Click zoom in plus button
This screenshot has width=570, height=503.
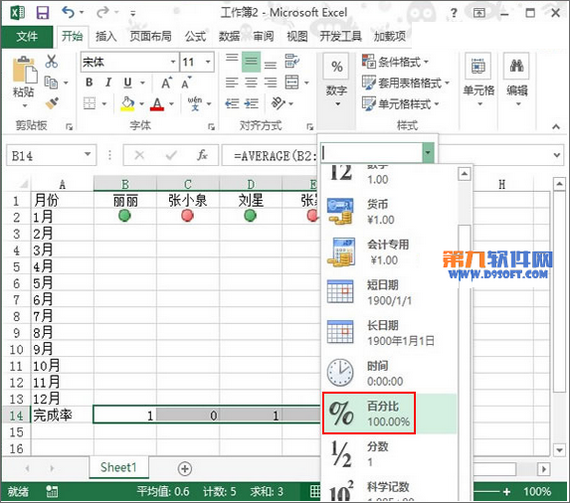[x=506, y=492]
